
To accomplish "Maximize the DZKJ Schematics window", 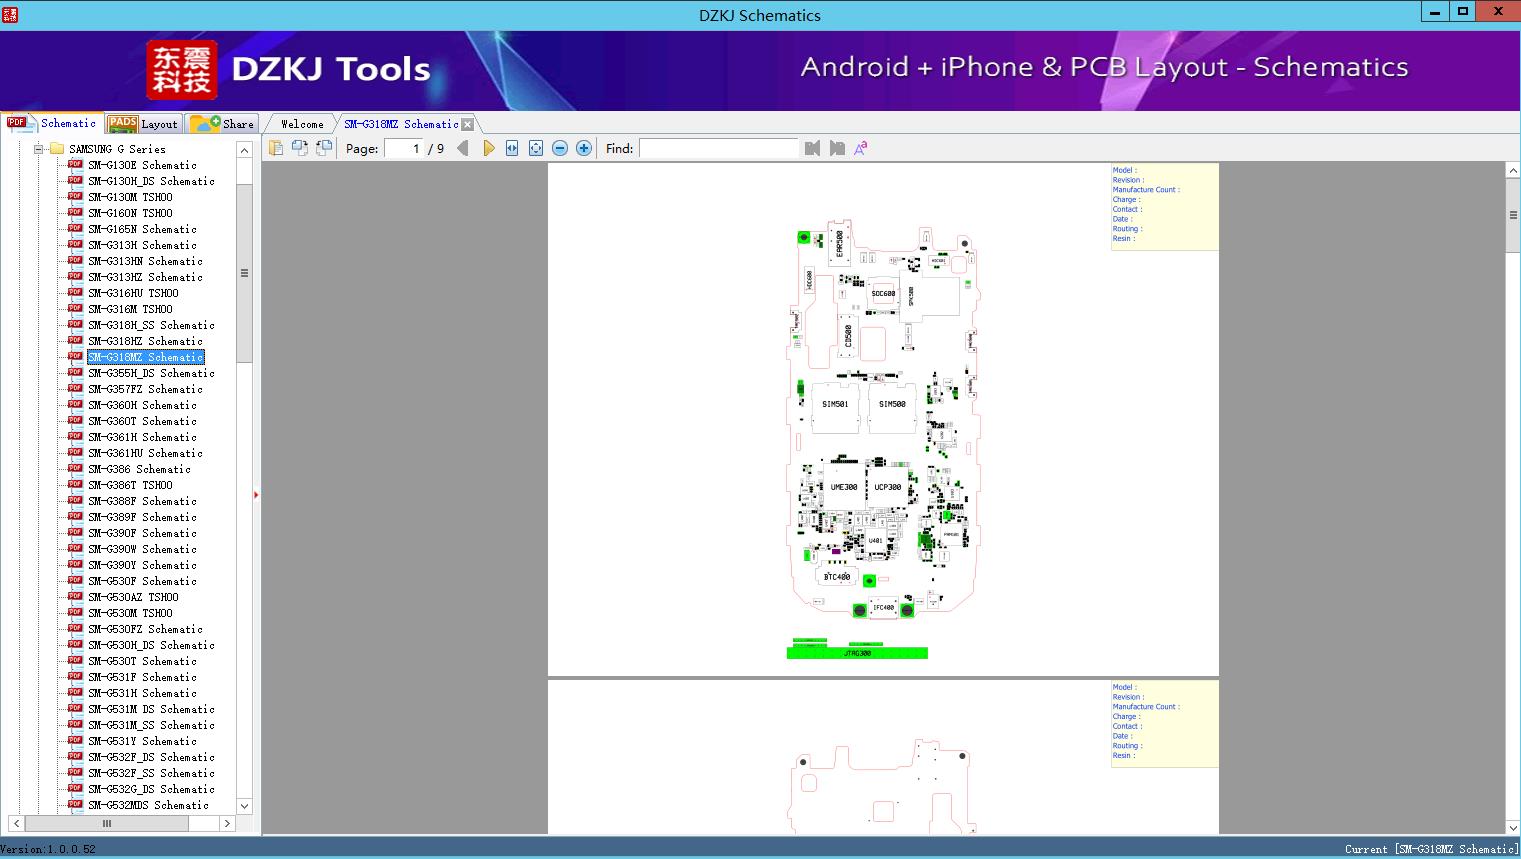I will tap(1463, 12).
